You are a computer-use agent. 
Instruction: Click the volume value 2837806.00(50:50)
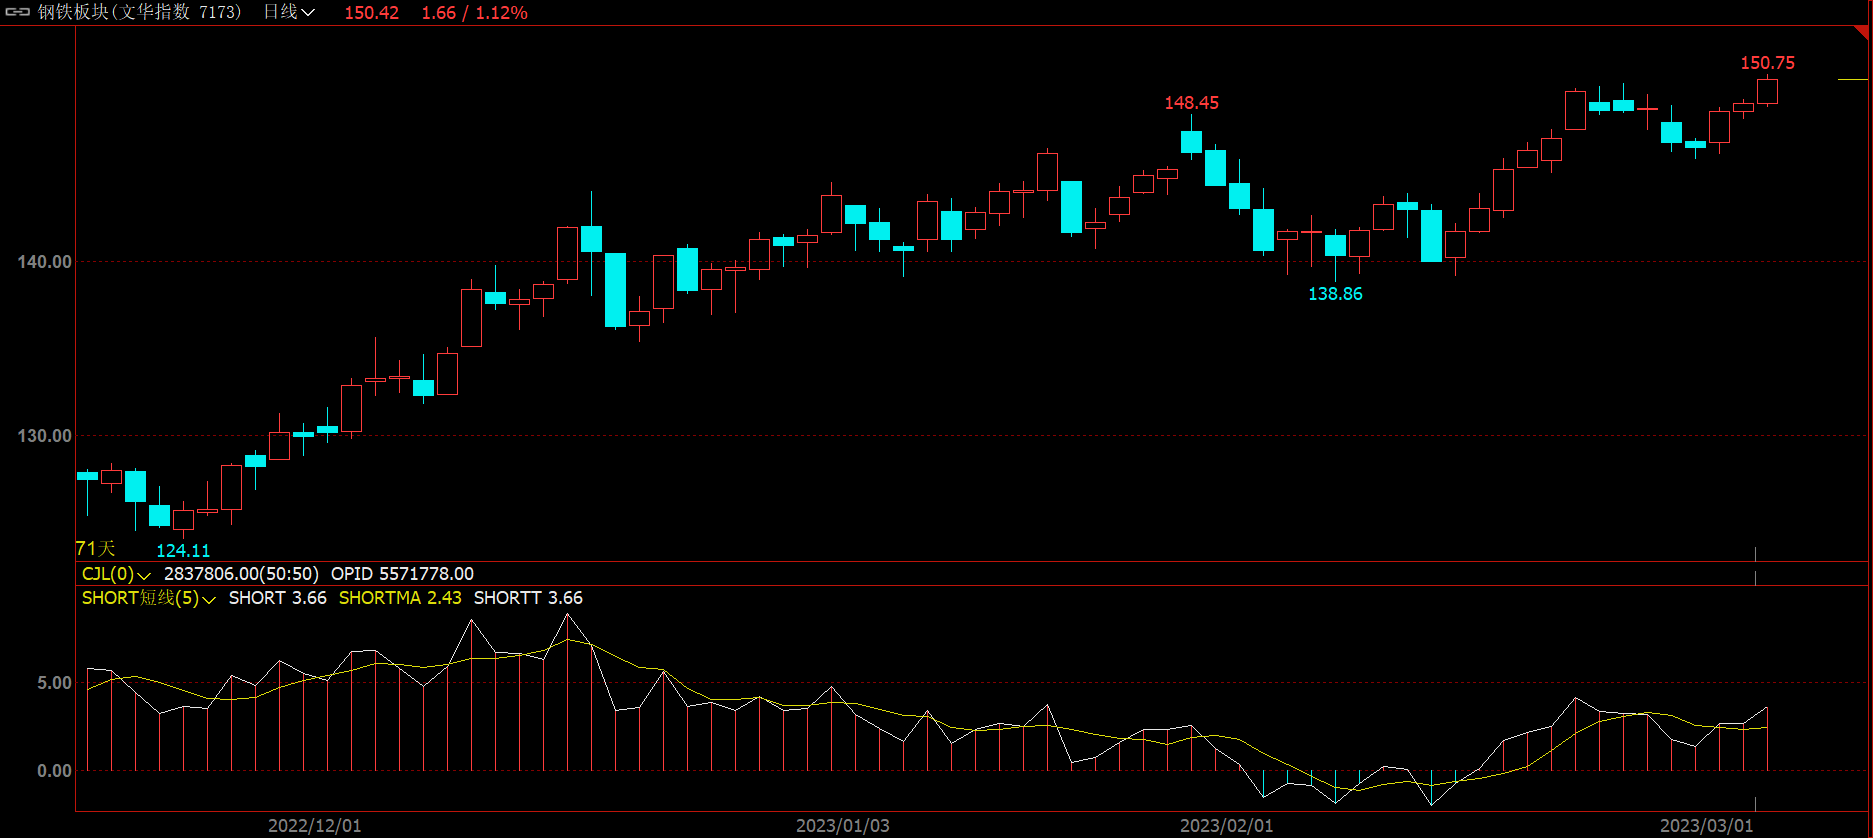[x=241, y=574]
